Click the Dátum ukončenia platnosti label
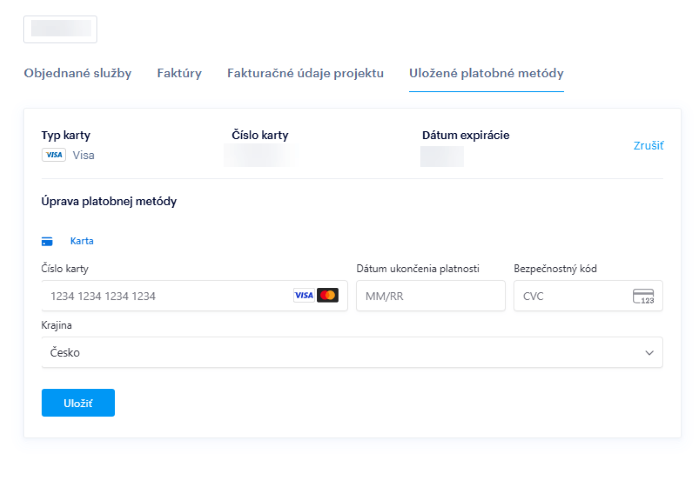The image size is (700, 482). (418, 269)
